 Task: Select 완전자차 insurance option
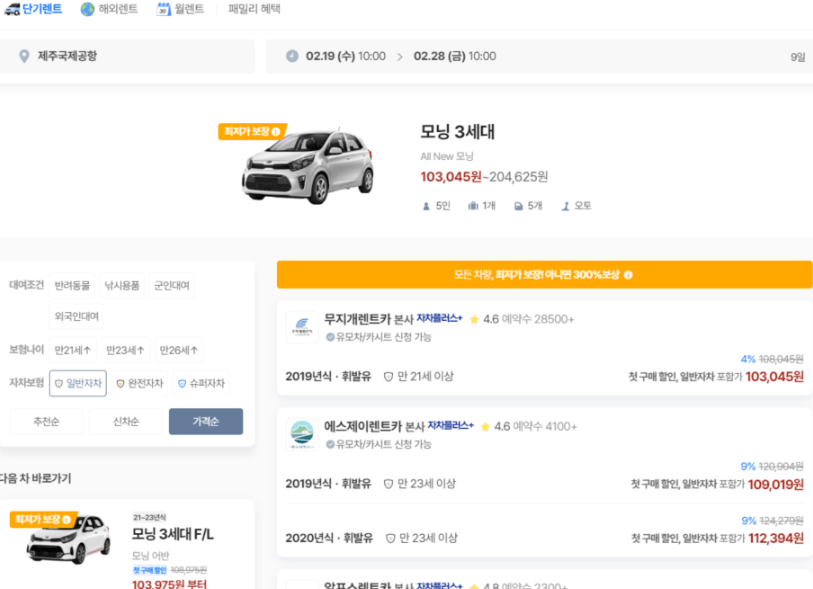[x=139, y=383]
